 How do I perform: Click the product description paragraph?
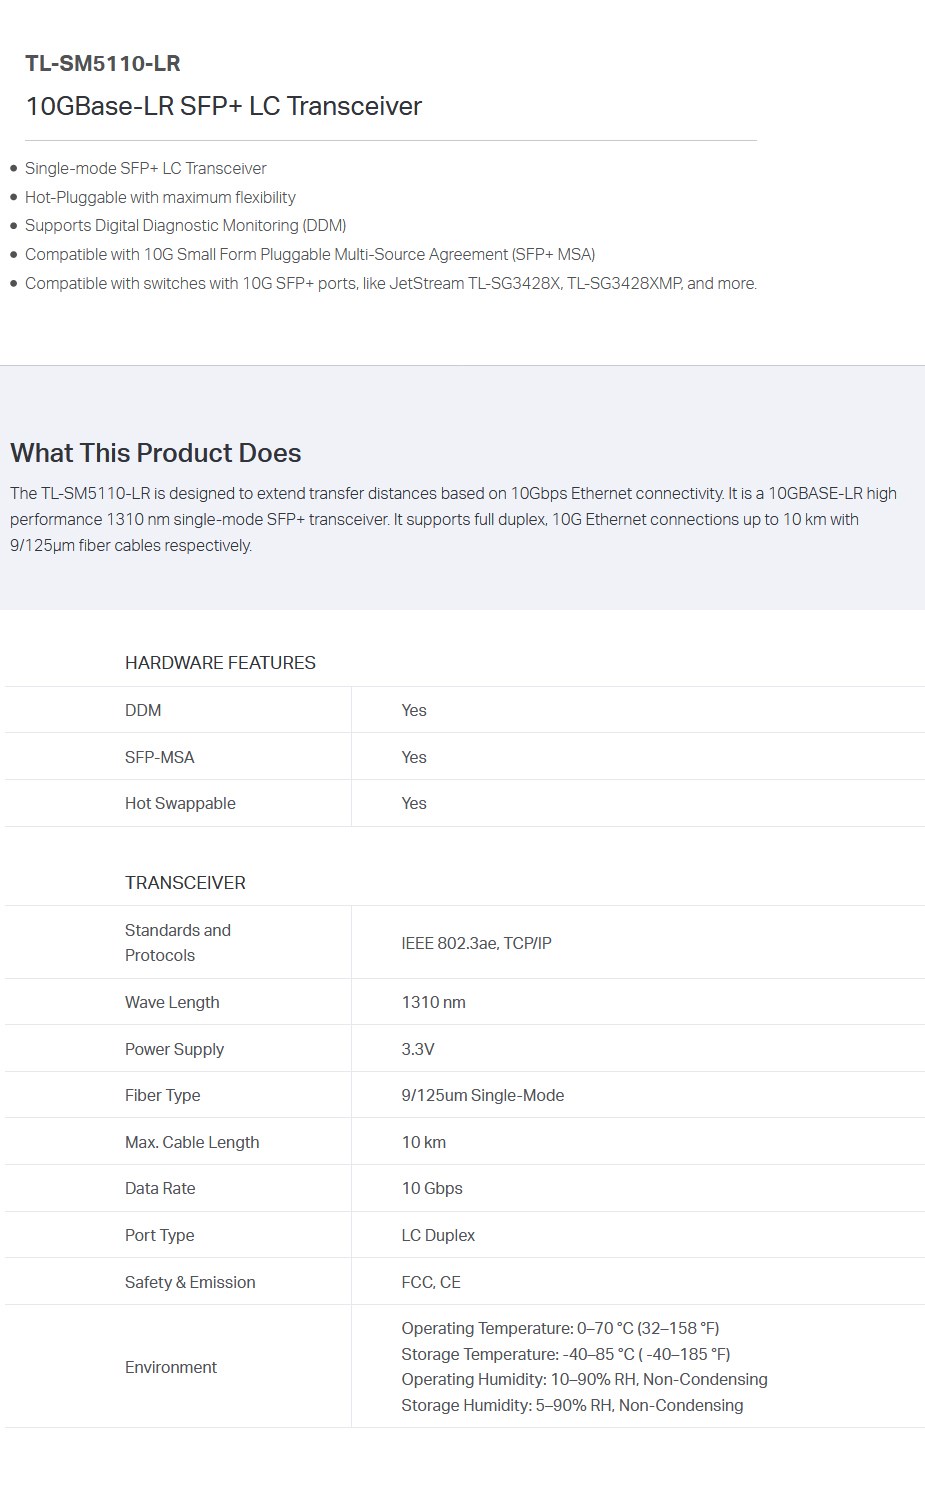tap(453, 519)
